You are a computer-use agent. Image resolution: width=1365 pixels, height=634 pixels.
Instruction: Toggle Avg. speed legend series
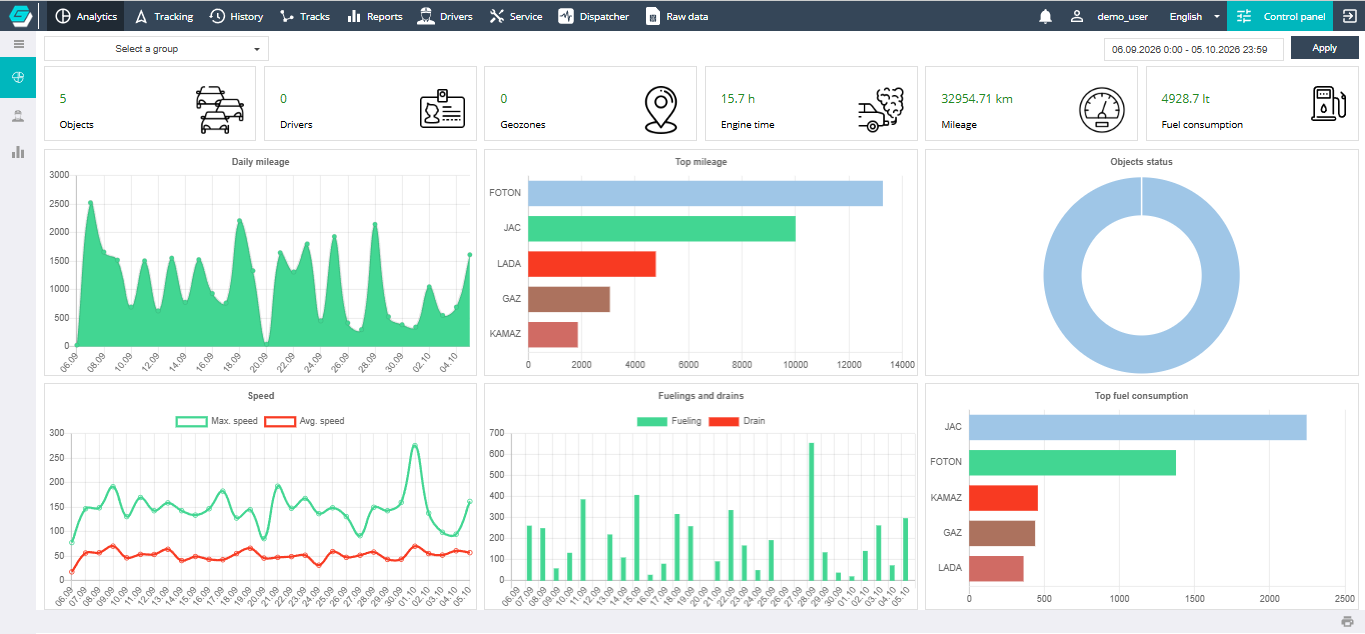(x=304, y=421)
